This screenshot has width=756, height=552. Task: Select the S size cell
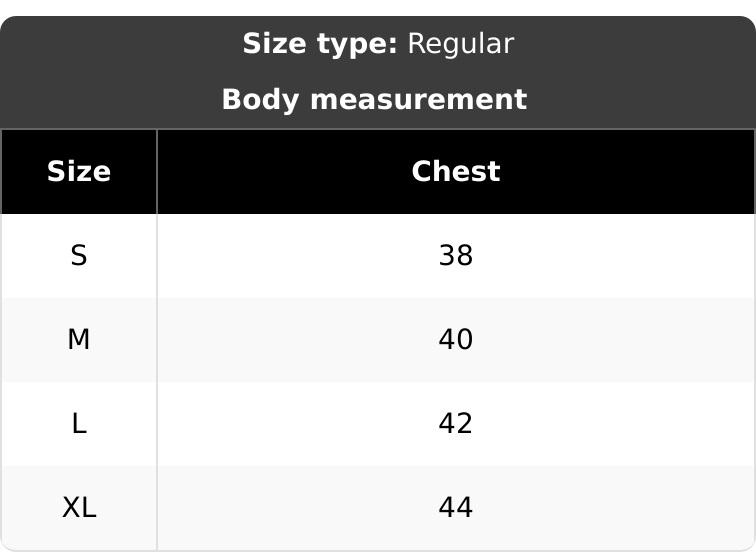pos(79,256)
